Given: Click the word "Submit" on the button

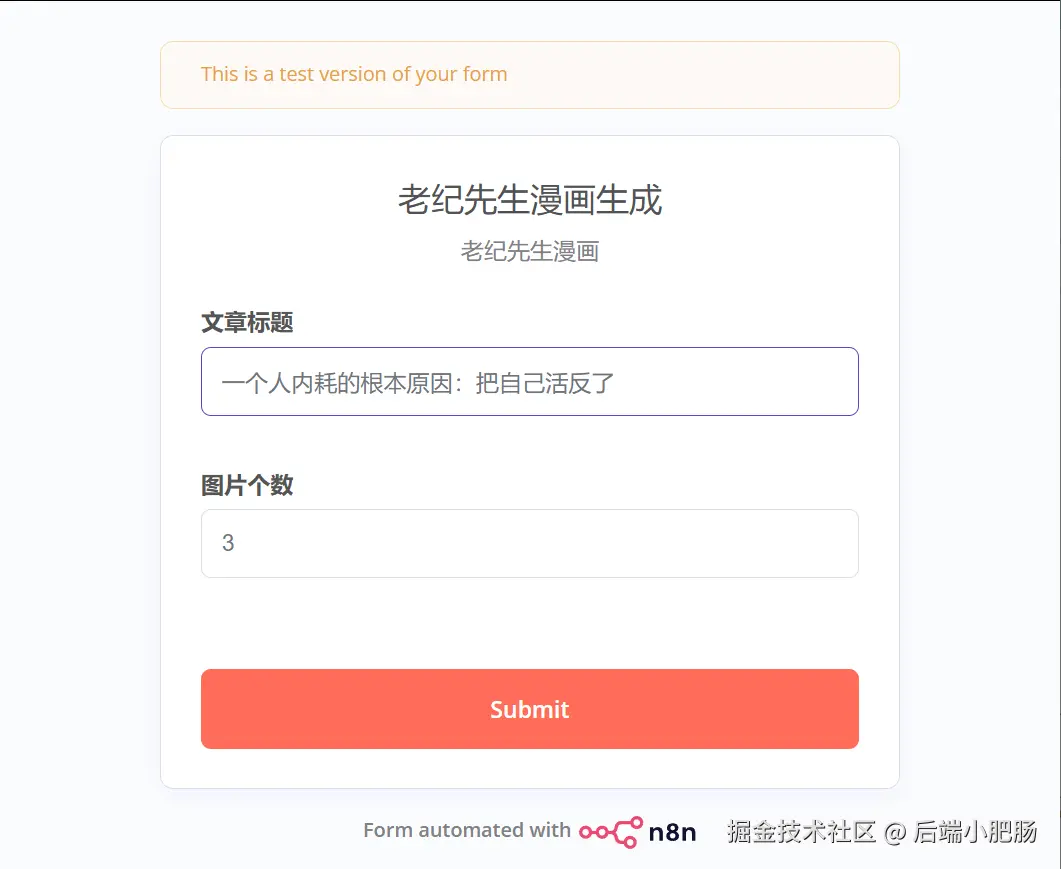Looking at the screenshot, I should point(529,709).
